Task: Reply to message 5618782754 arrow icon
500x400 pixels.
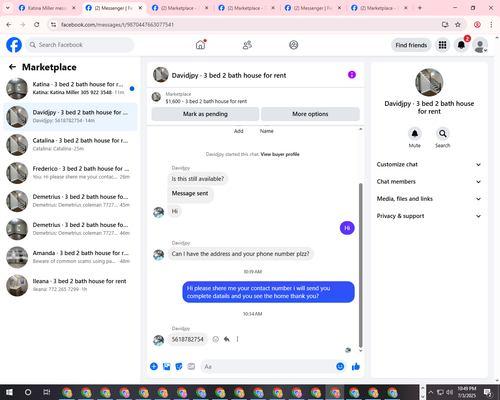Action: [227, 339]
